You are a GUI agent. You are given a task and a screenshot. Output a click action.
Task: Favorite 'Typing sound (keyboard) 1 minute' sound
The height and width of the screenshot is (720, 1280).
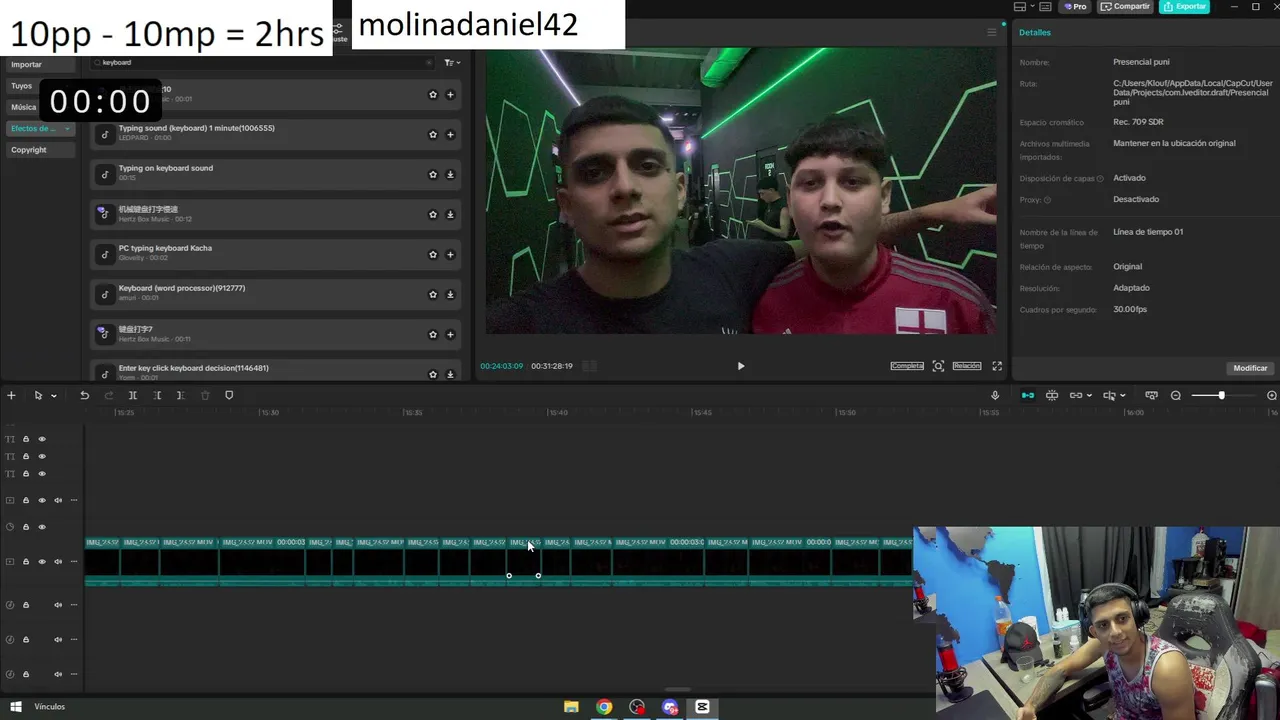click(x=433, y=134)
